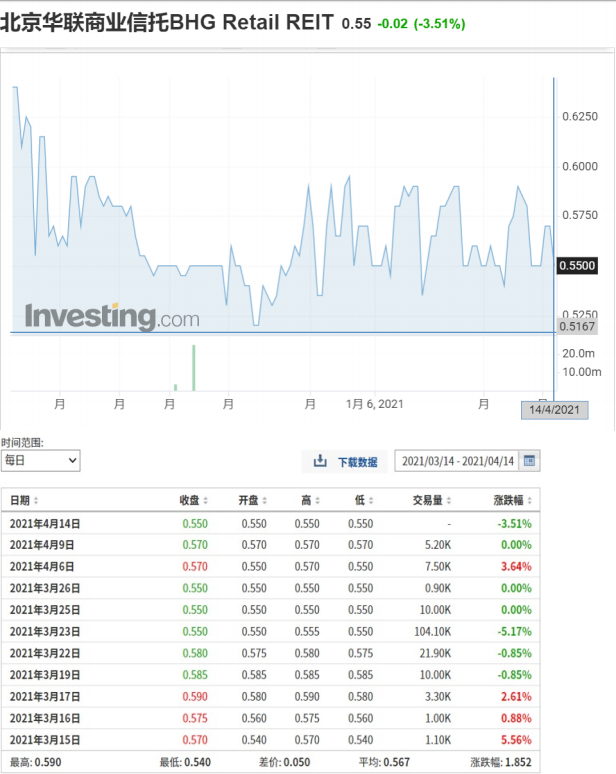Viewport: 616px width, 774px height.
Task: Select the 2021年3月25日 row date
Action: click(x=45, y=610)
